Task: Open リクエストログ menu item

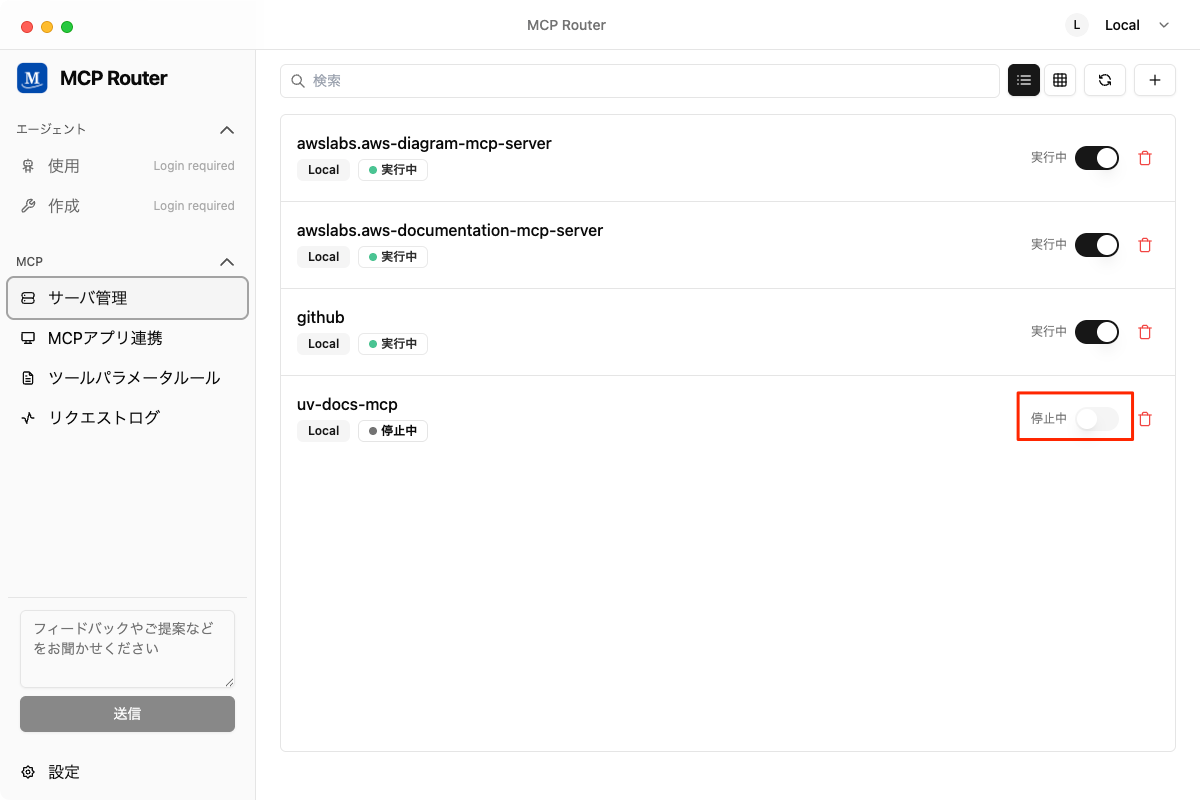Action: (127, 418)
